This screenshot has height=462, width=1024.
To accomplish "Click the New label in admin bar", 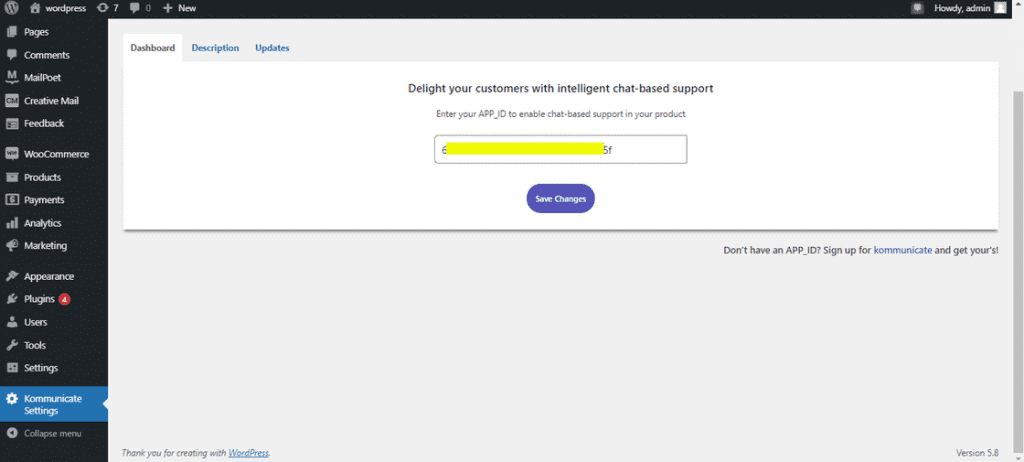I will [x=187, y=8].
